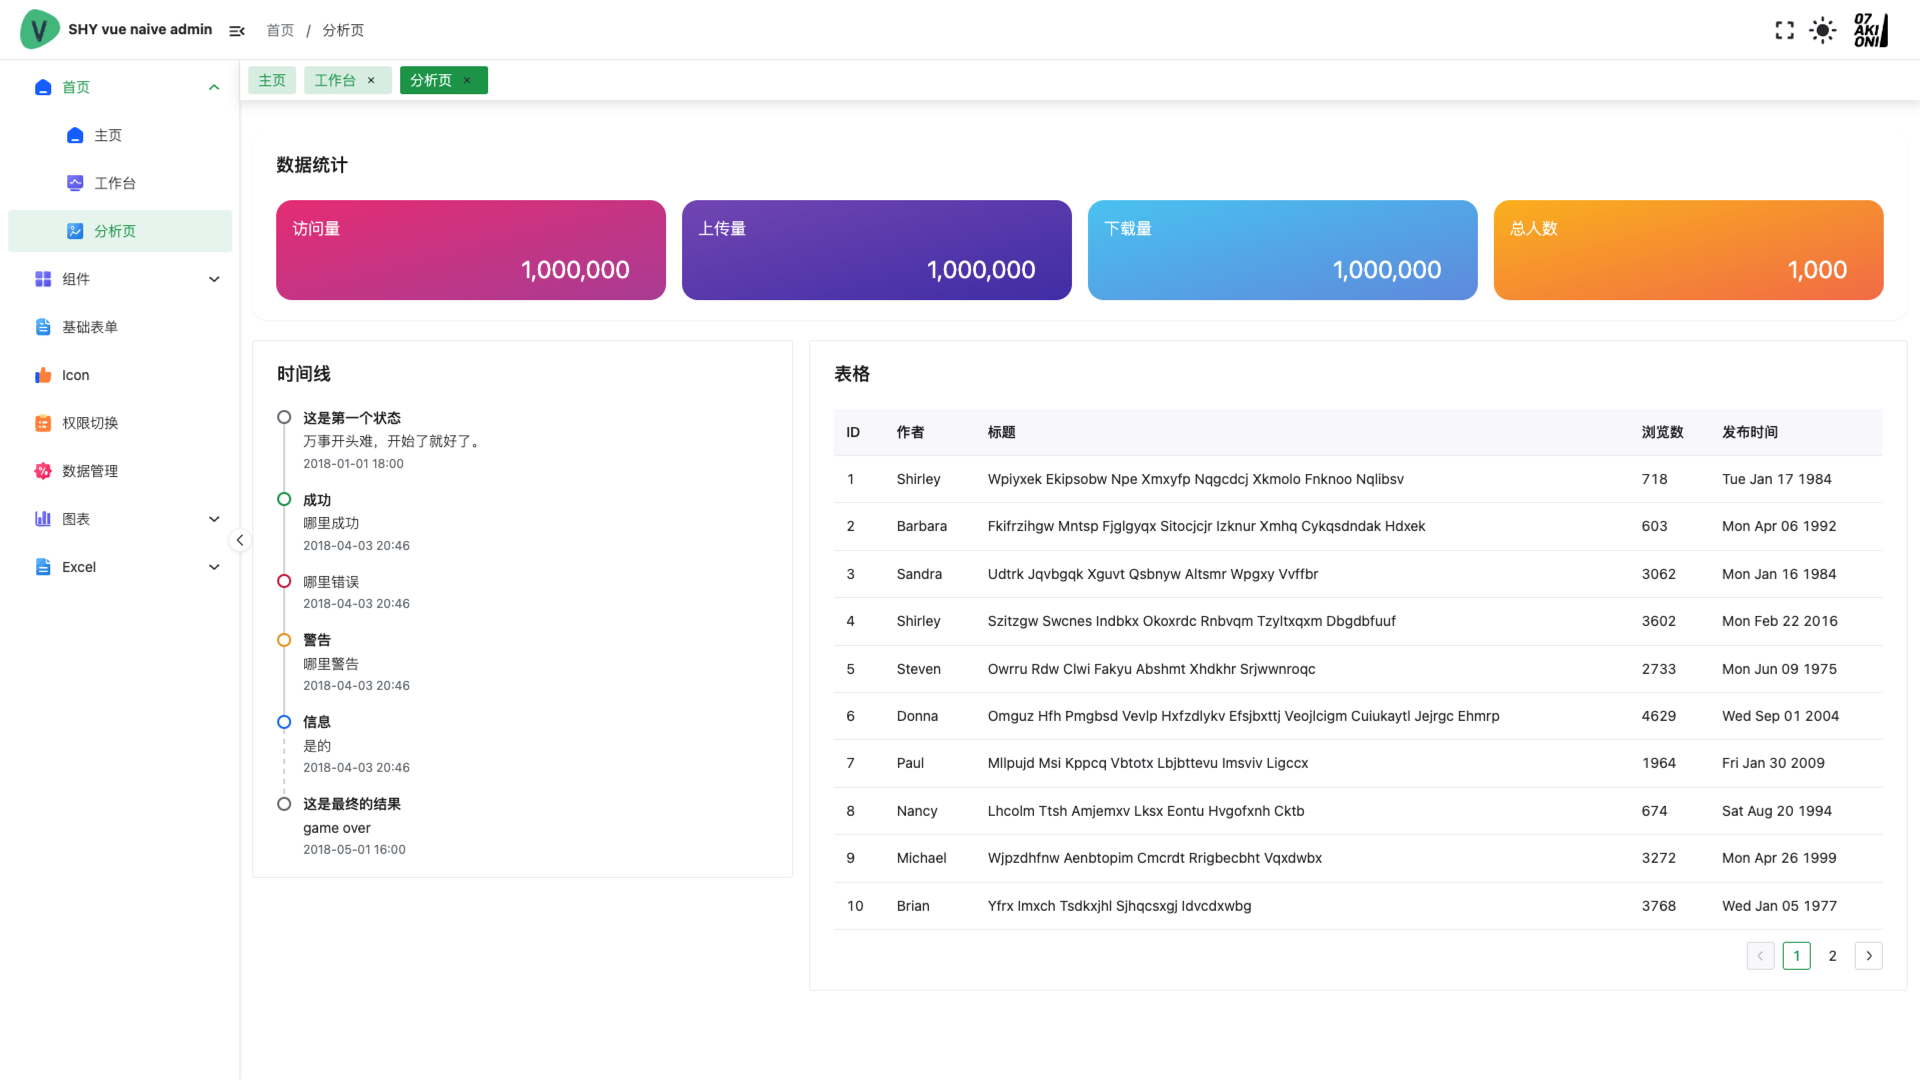Click the 主页 icon in sidebar submenu

coord(75,135)
